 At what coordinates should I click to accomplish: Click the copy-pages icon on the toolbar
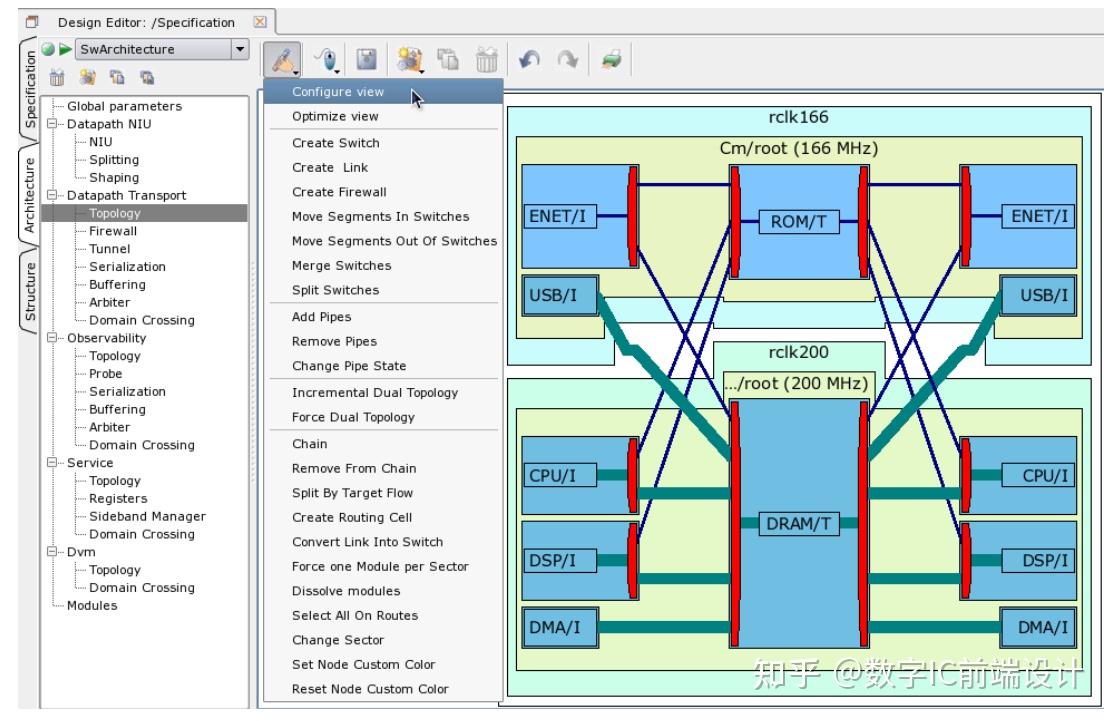tap(448, 59)
